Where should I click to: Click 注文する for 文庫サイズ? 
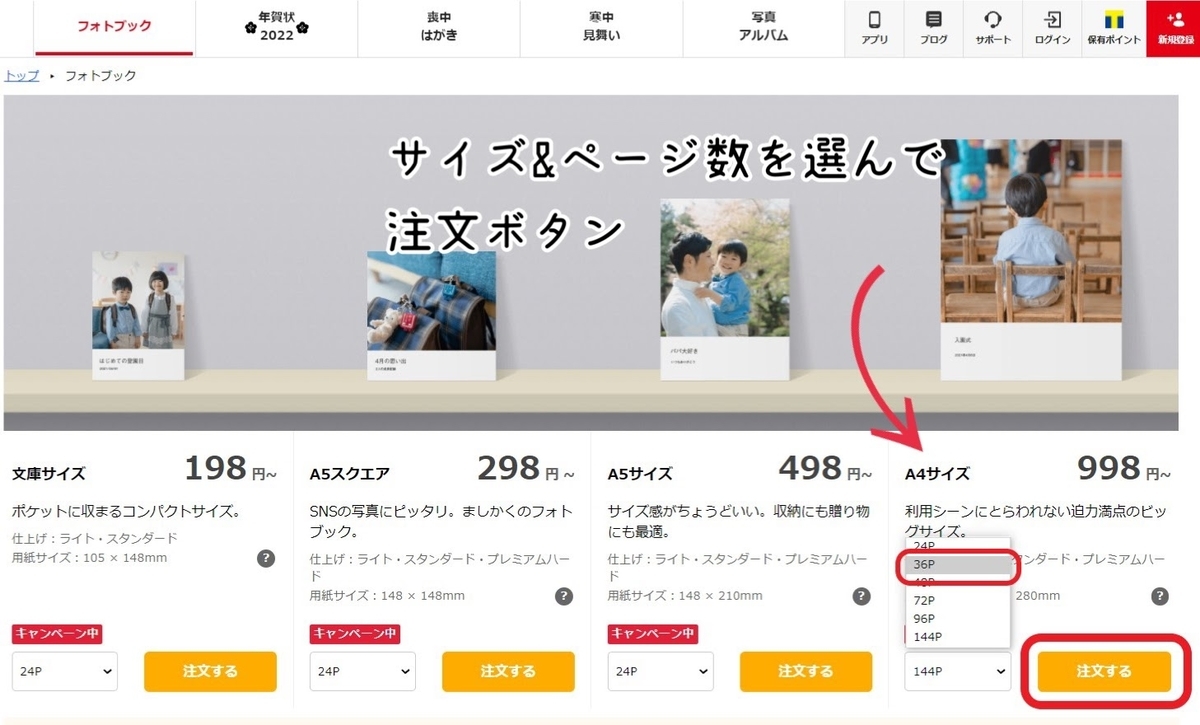[x=210, y=671]
